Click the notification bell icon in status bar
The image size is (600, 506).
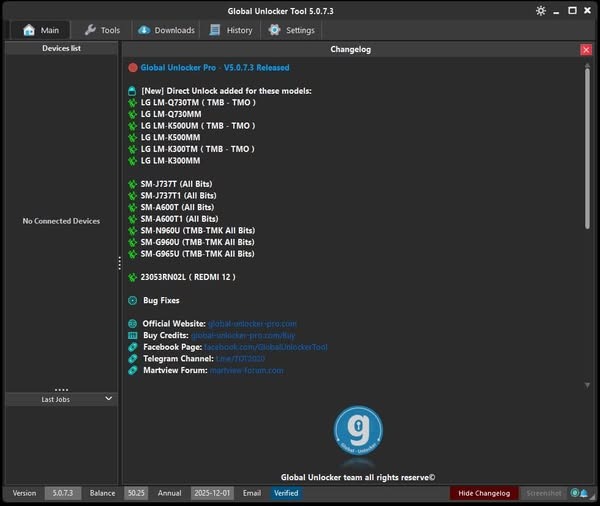584,493
